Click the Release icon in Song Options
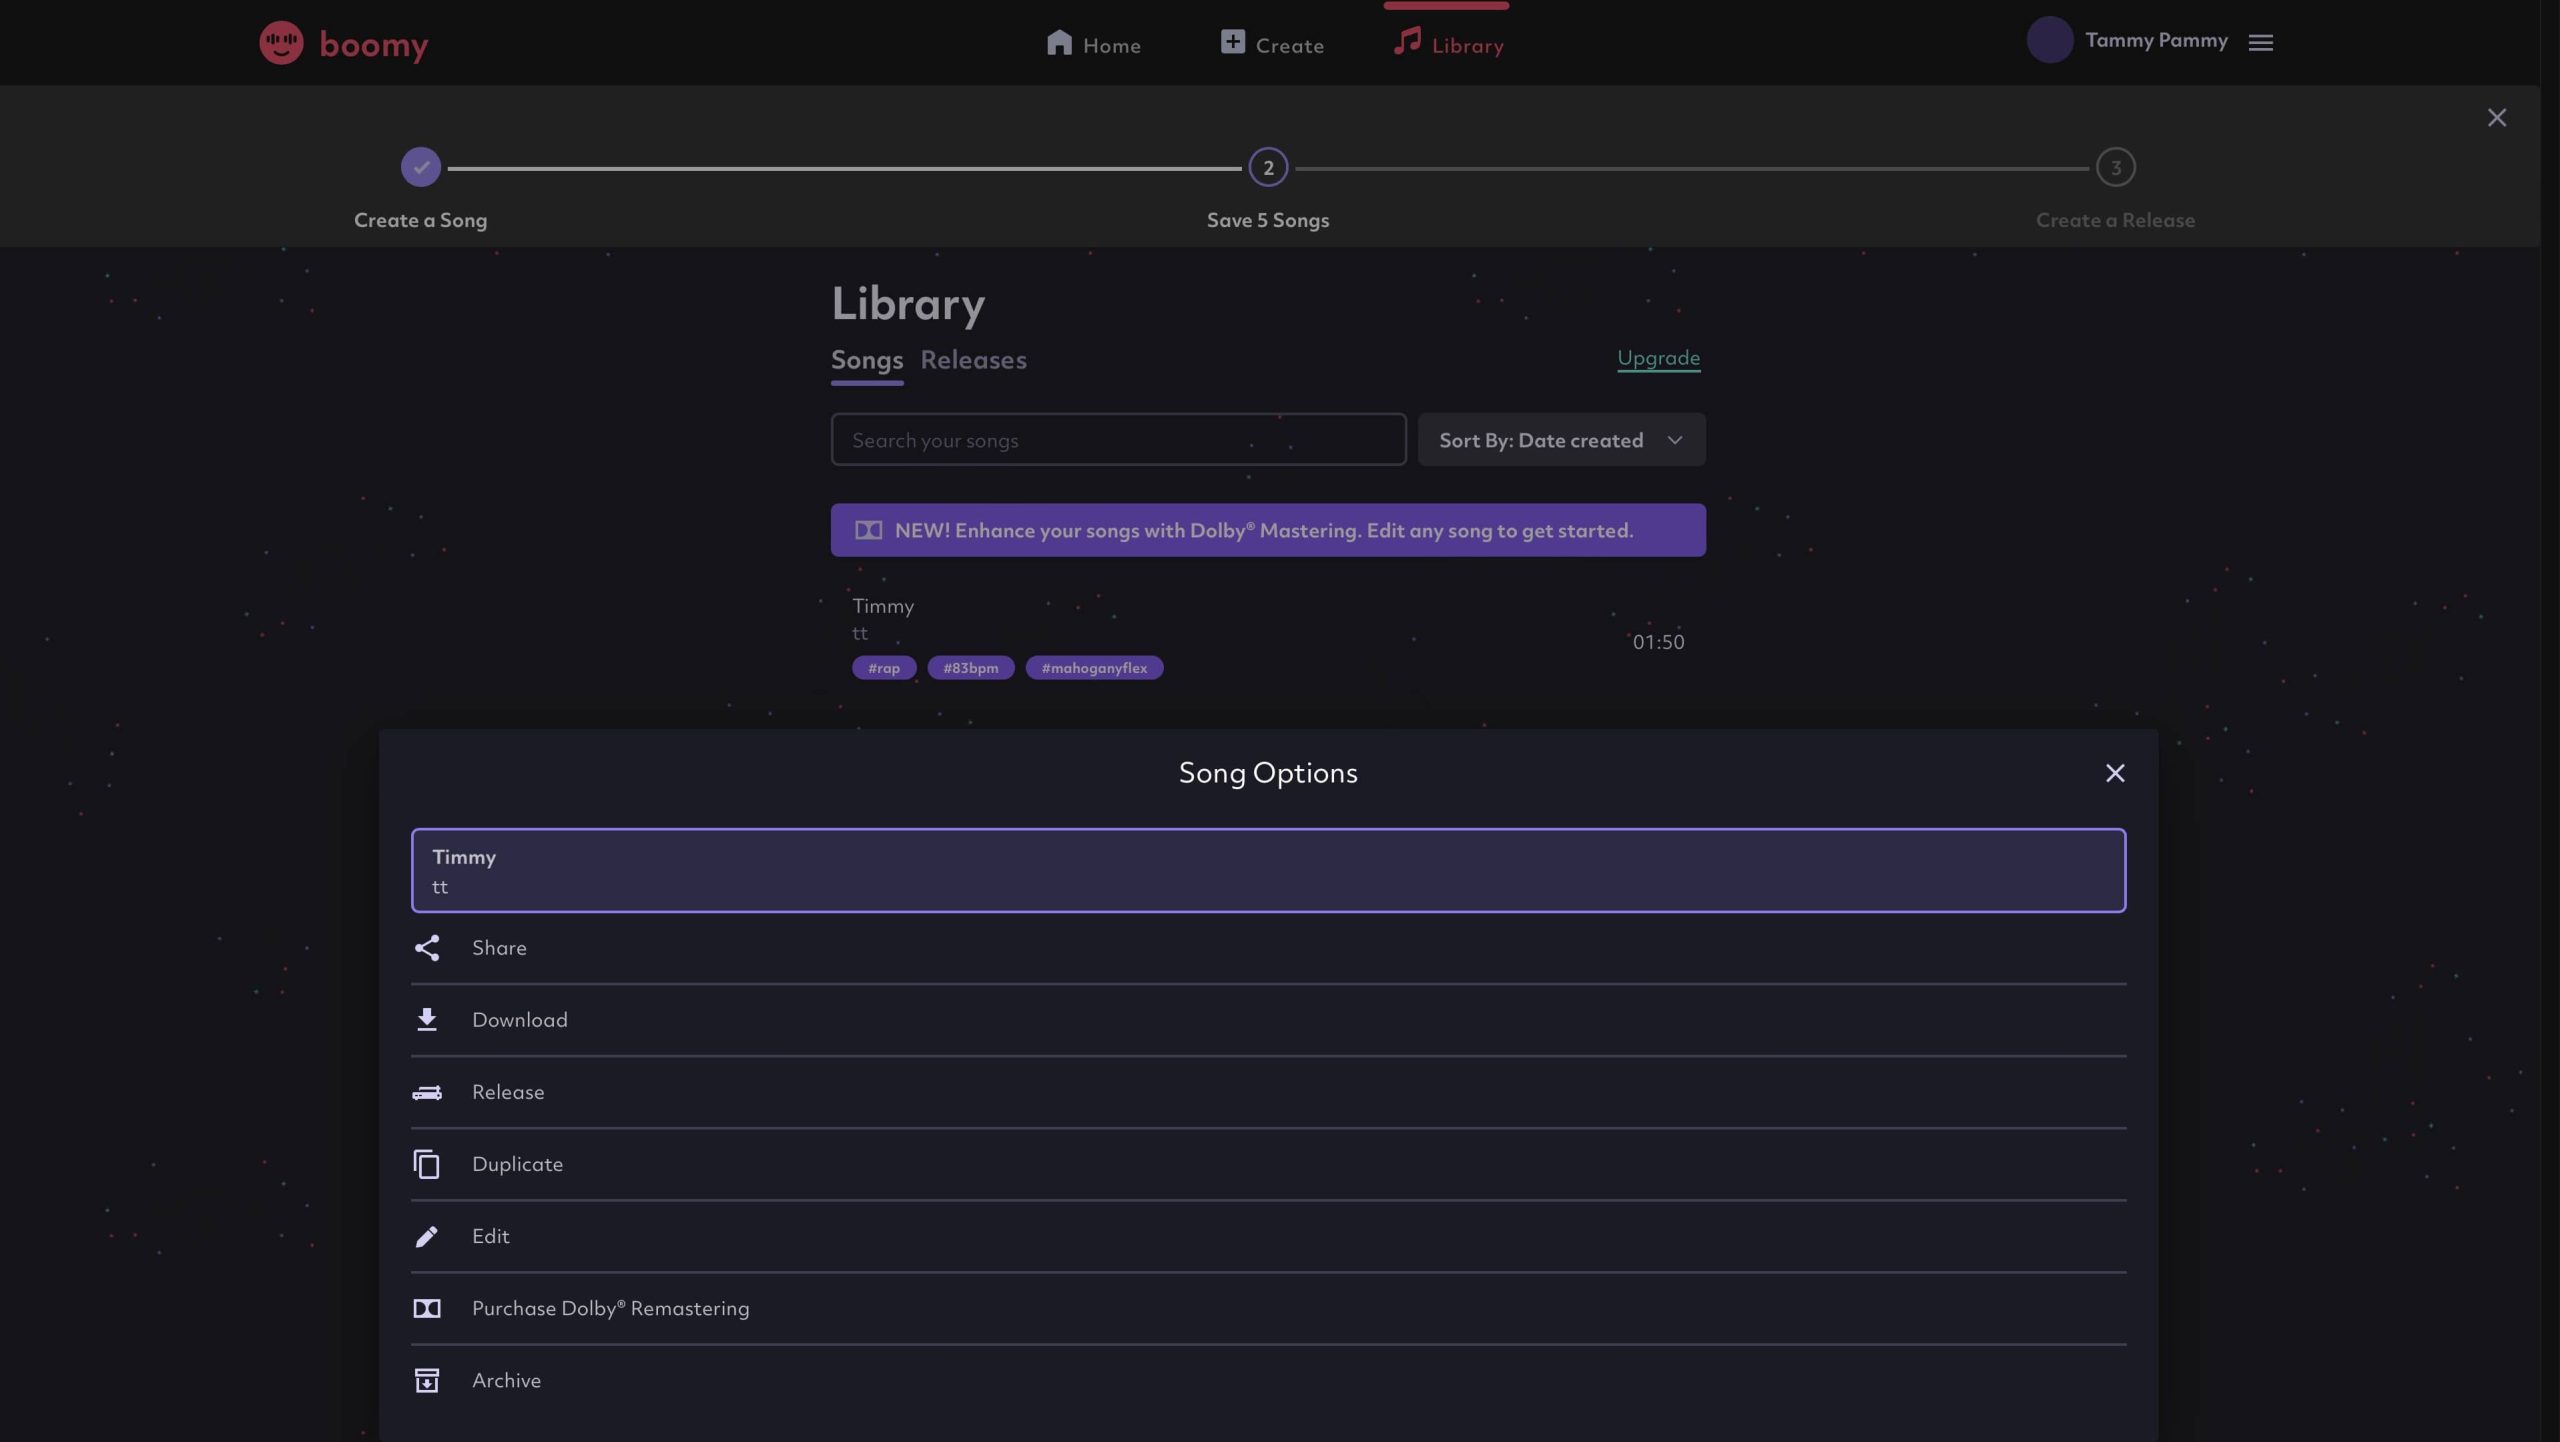Screen dimensions: 2560x1442 (427, 1092)
